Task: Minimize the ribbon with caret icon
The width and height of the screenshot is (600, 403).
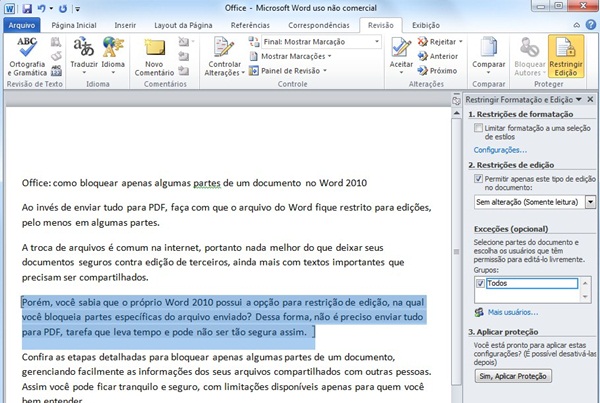Action: click(x=577, y=25)
